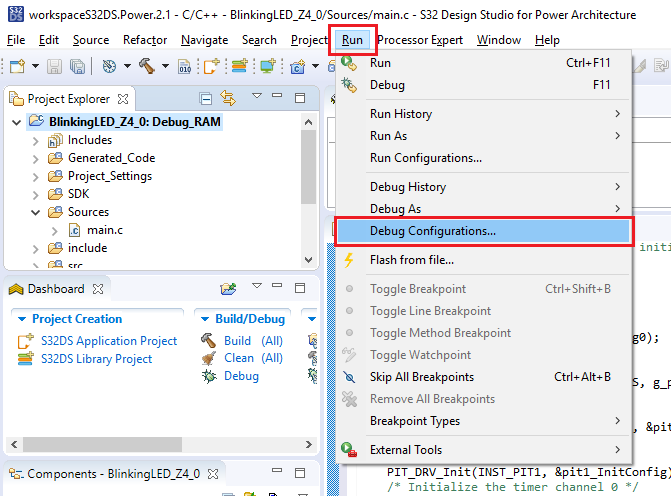
Task: Select Run Configurations... menu entry
Action: (x=484, y=158)
